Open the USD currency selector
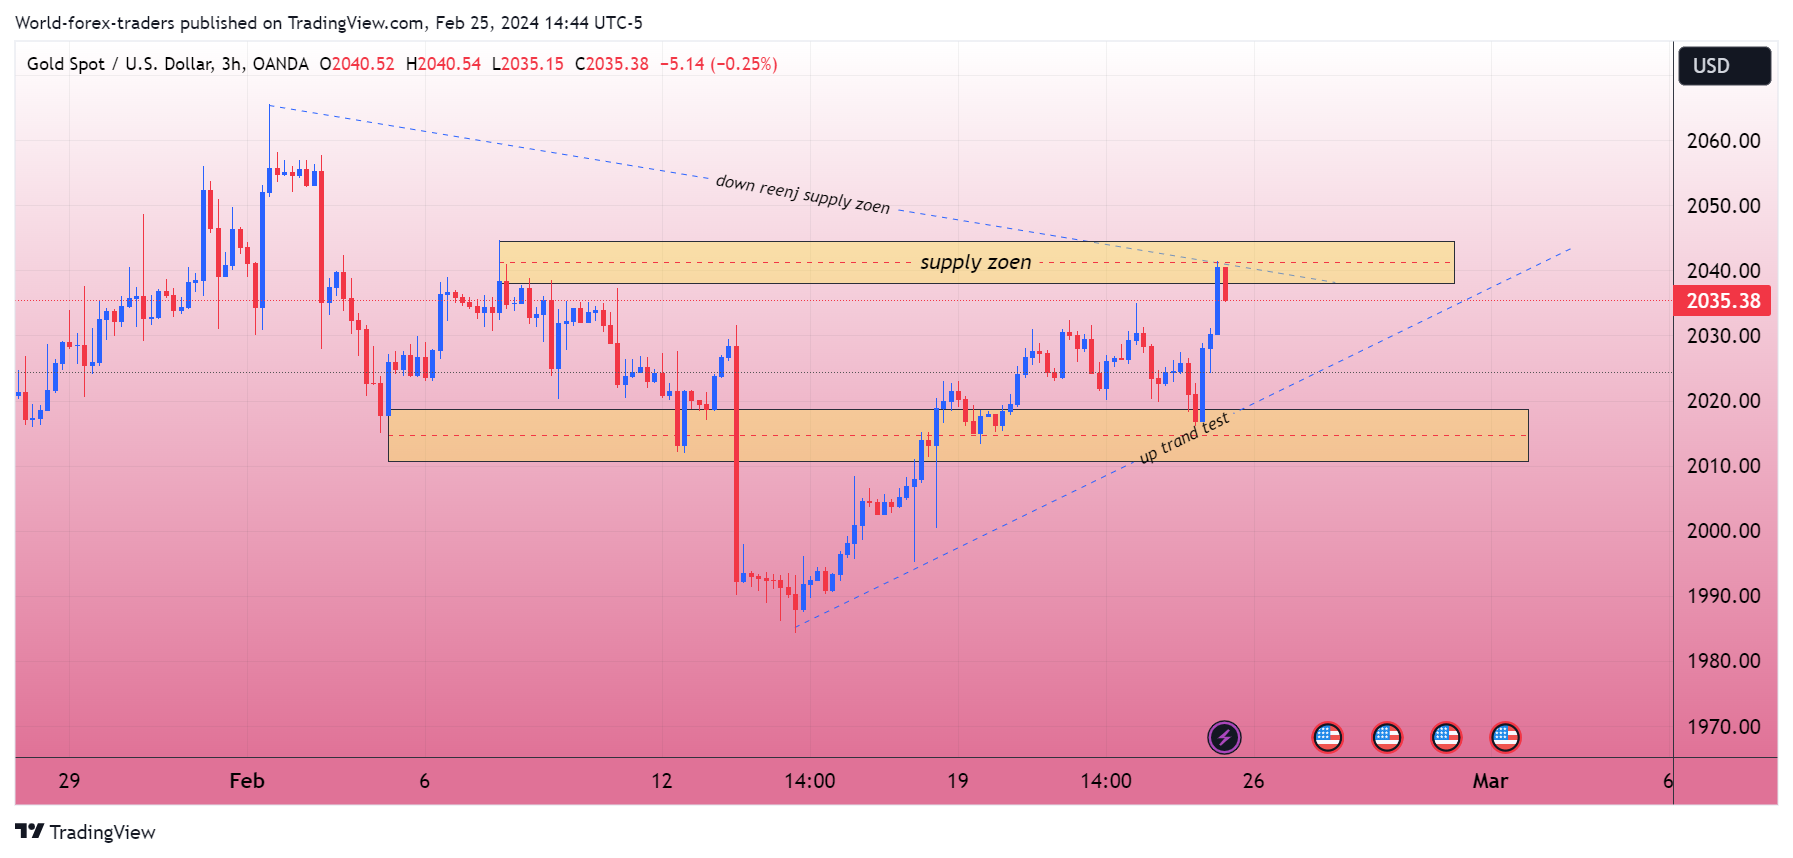Image resolution: width=1793 pixels, height=858 pixels. coord(1724,66)
